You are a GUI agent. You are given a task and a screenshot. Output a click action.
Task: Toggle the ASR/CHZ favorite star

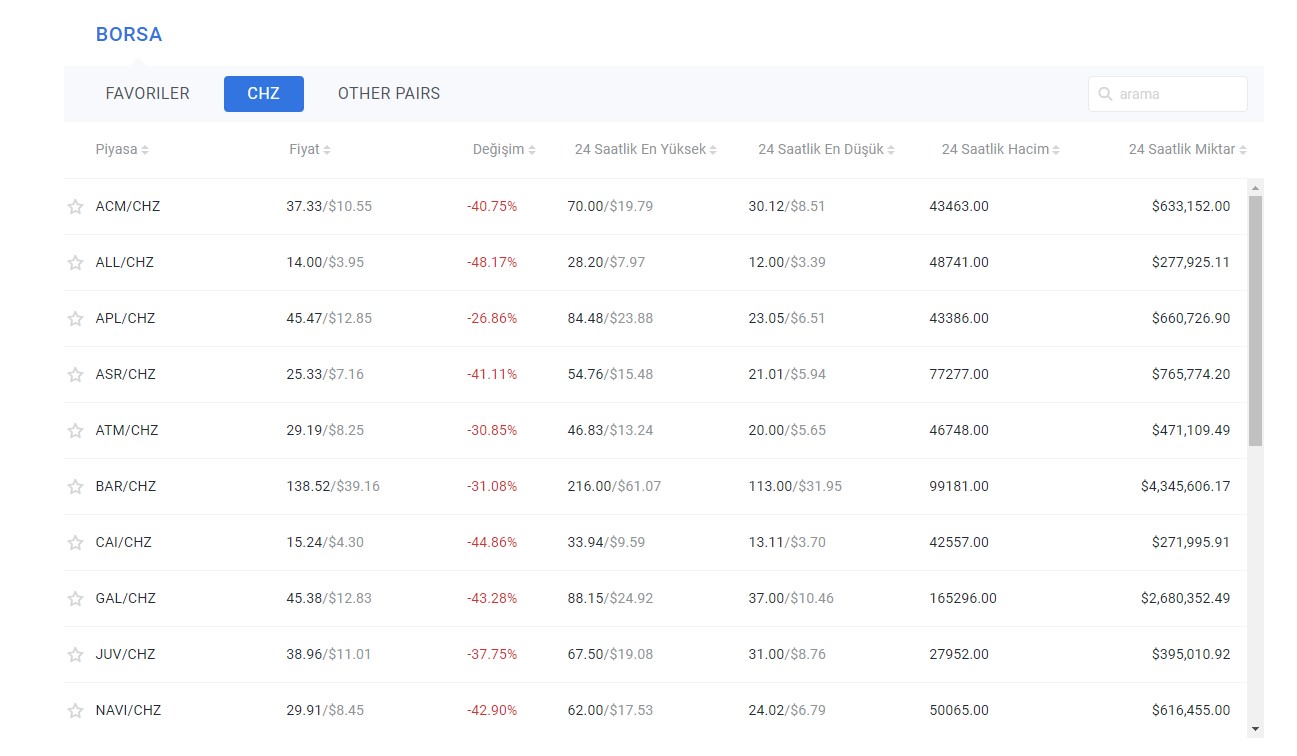[x=75, y=374]
